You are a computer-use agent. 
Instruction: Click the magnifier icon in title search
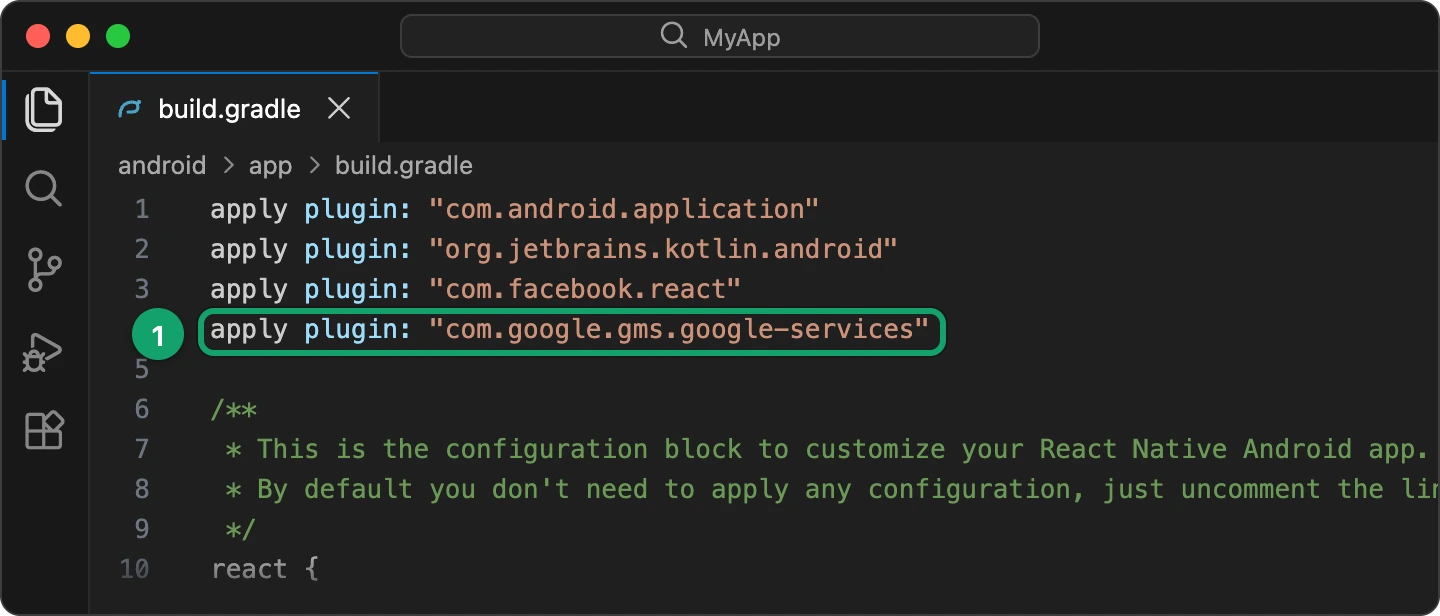pyautogui.click(x=674, y=37)
